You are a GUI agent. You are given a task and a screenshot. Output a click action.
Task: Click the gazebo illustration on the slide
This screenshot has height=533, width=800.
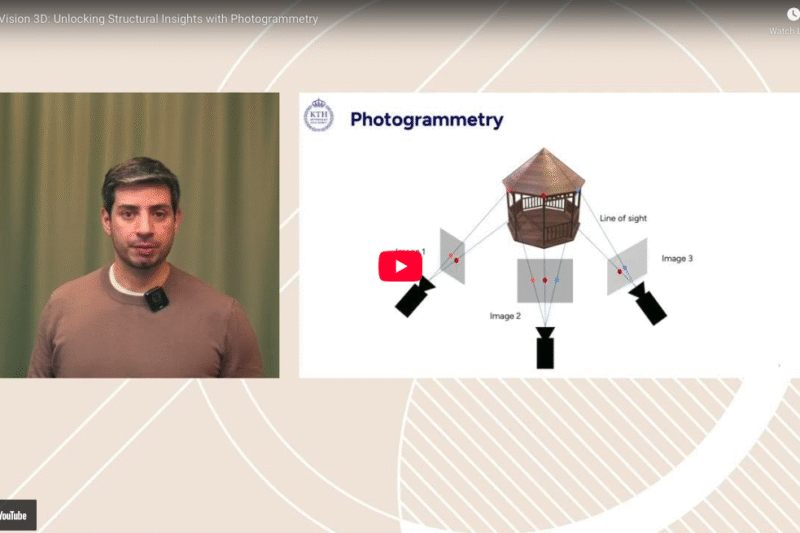click(543, 196)
